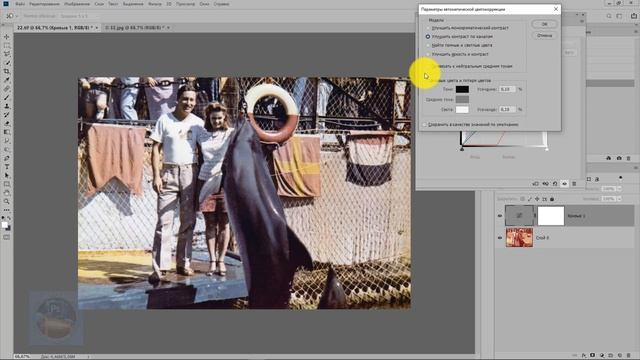Viewport: 640px width, 360px height.
Task: Select enhance per channel contrast radio option
Action: coord(460,36)
